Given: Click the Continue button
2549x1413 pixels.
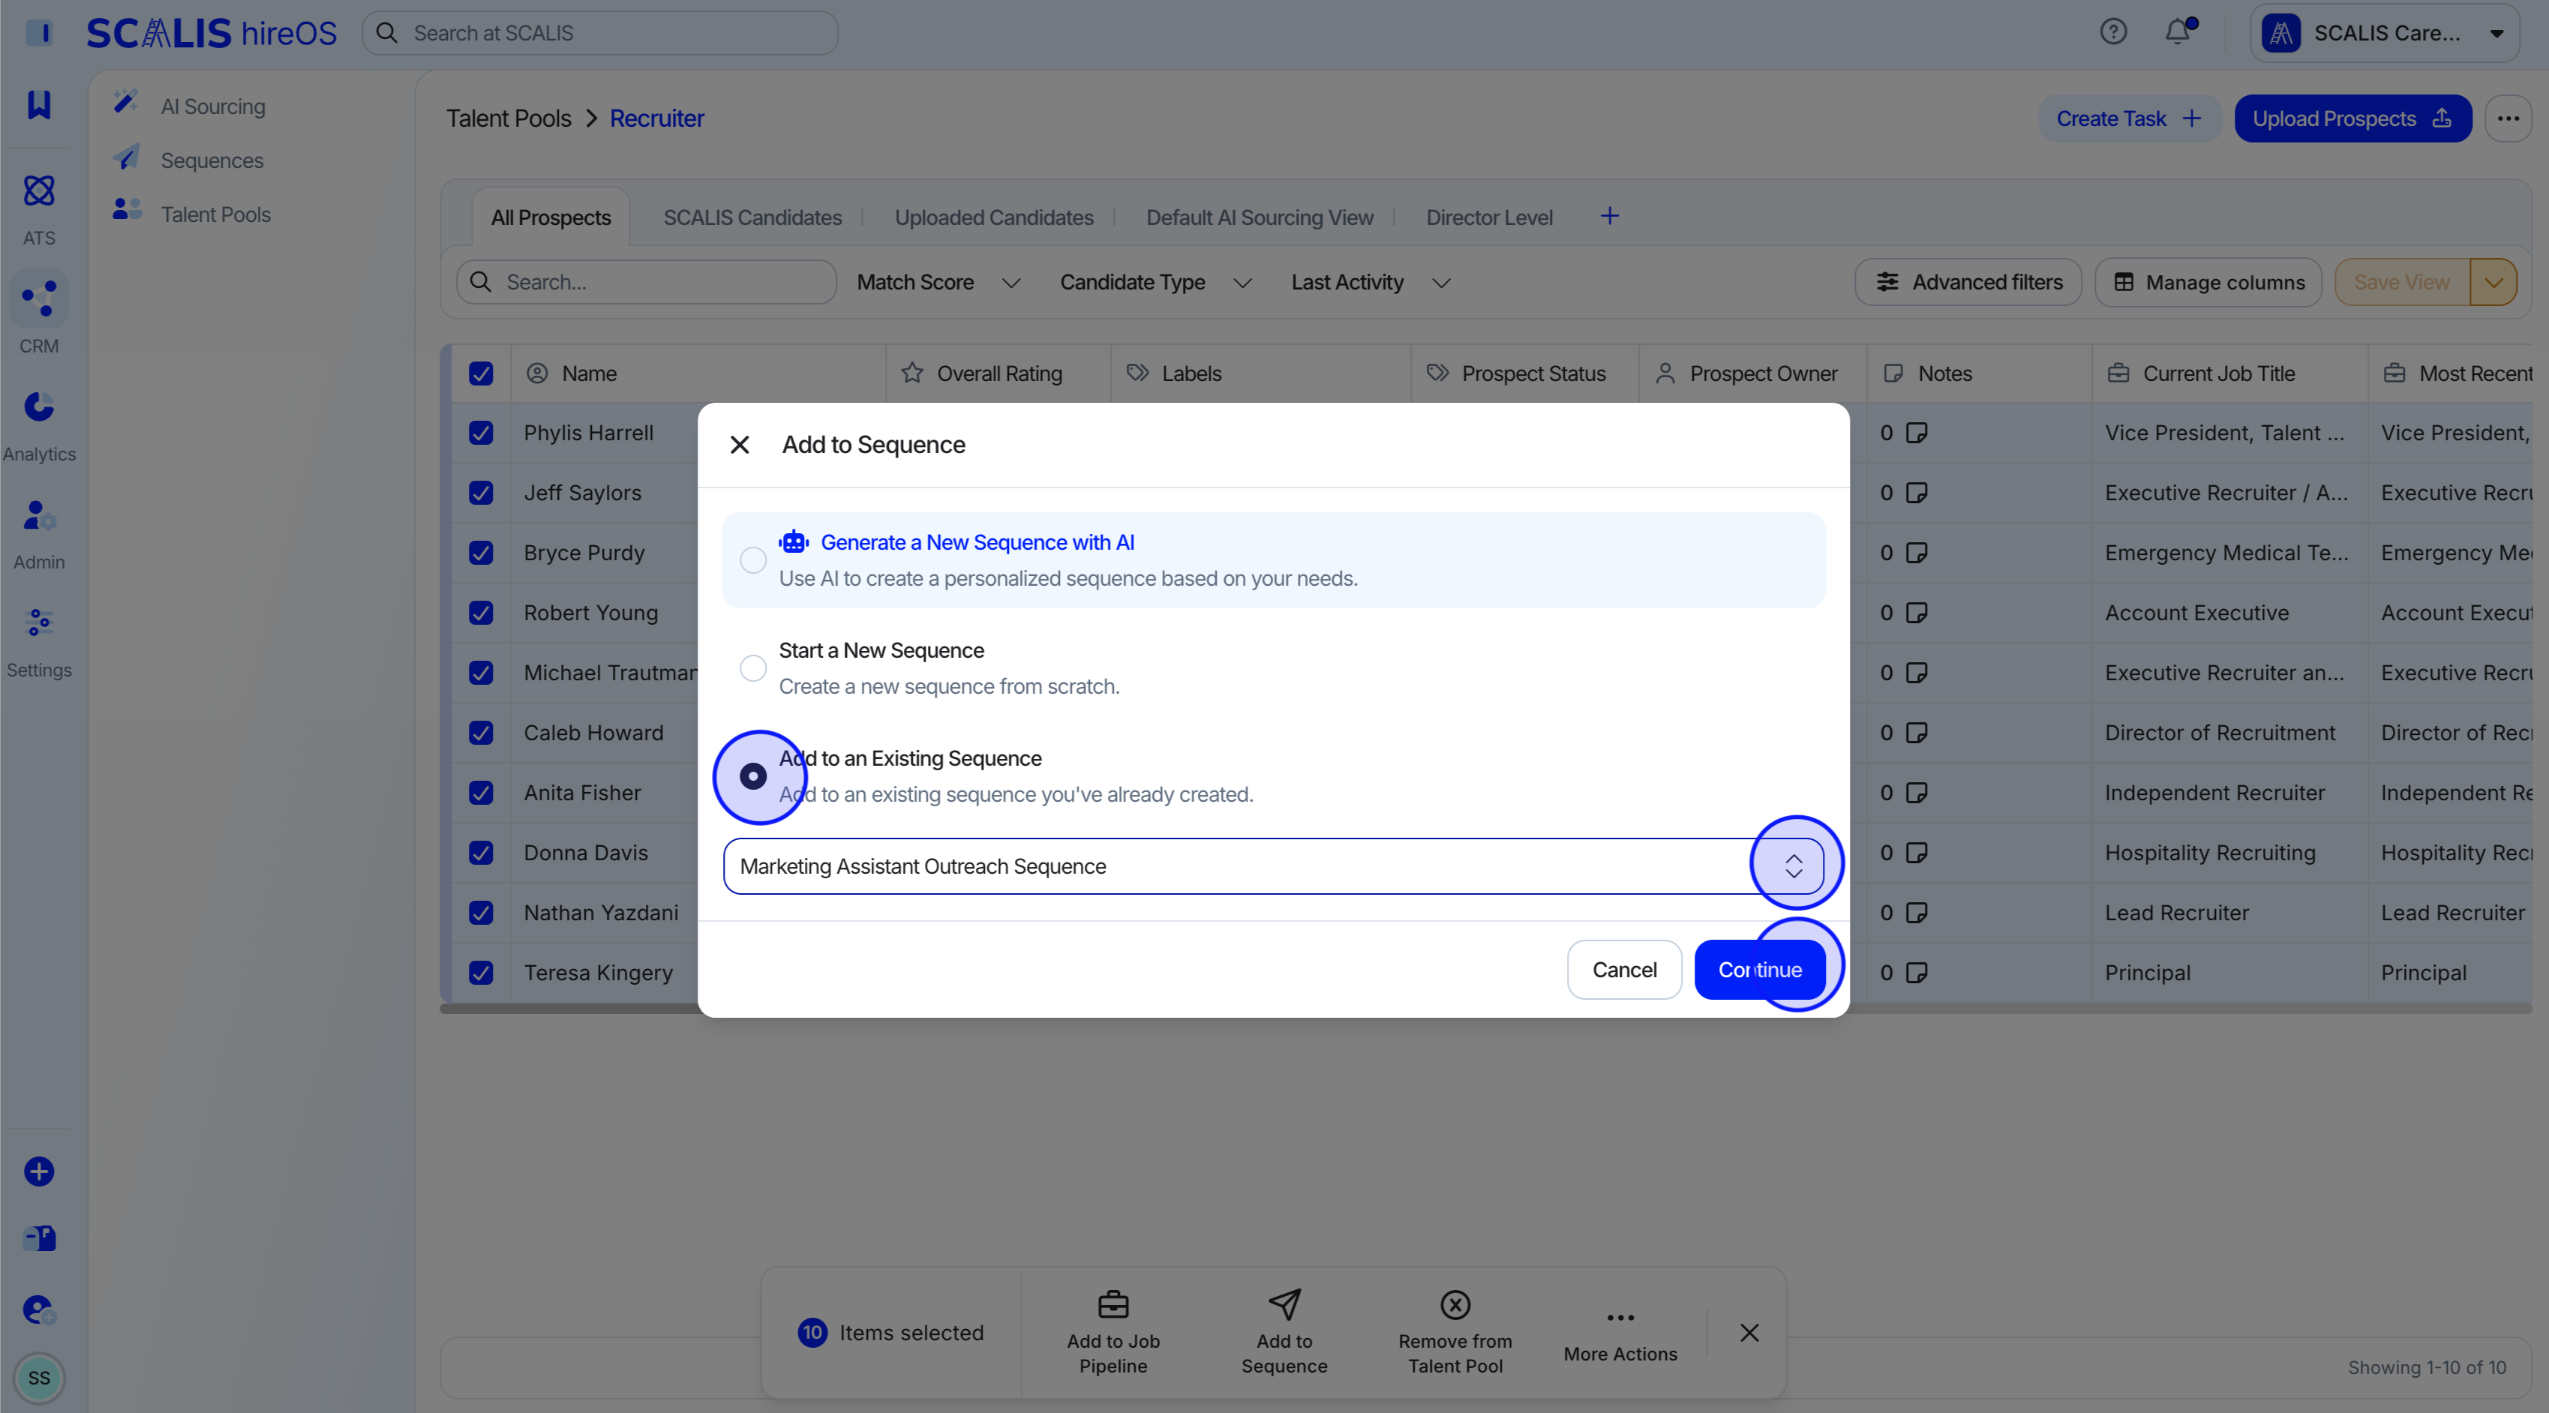Looking at the screenshot, I should pos(1760,969).
